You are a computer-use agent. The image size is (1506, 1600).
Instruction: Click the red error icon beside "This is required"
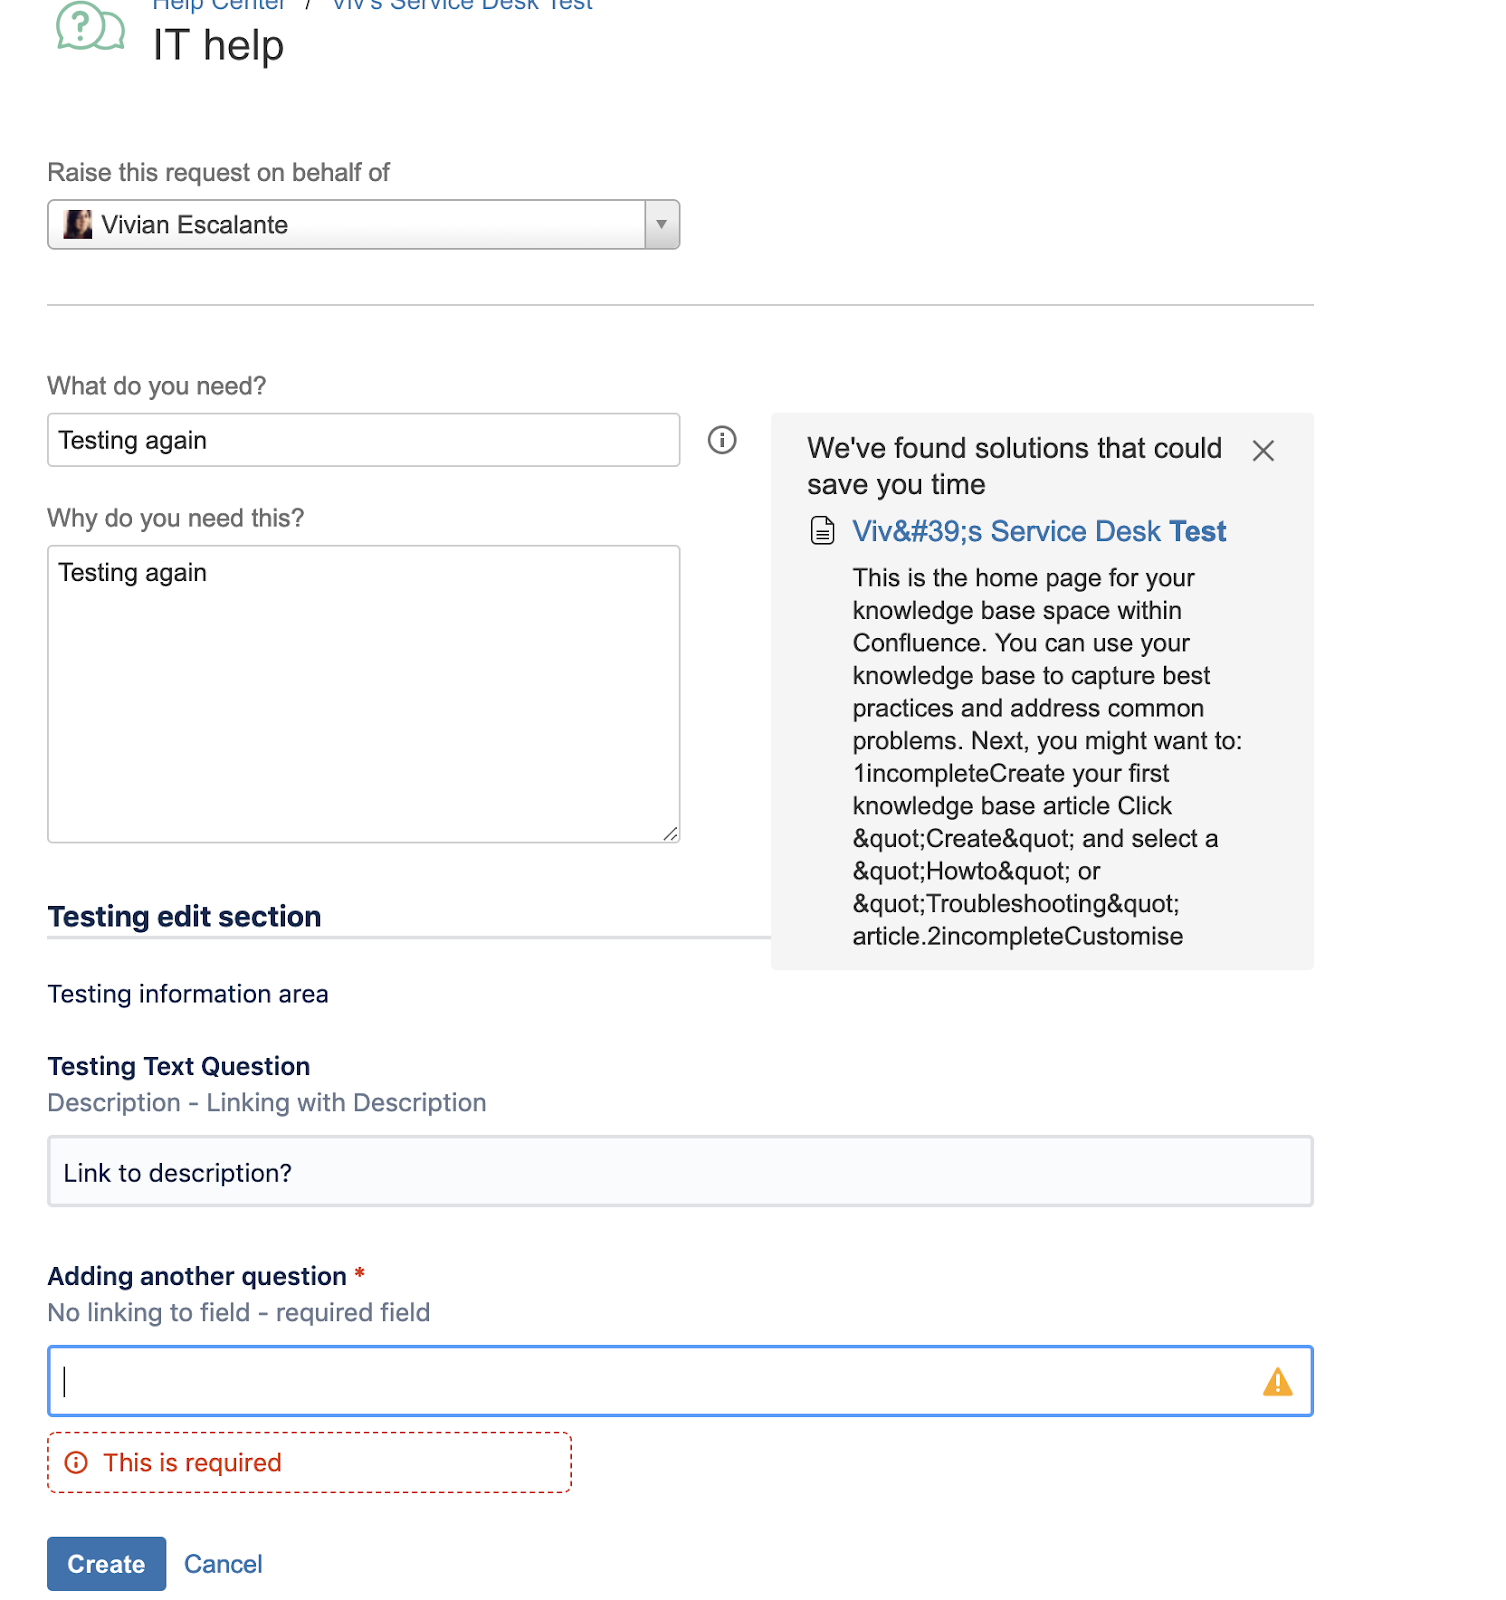[76, 1463]
